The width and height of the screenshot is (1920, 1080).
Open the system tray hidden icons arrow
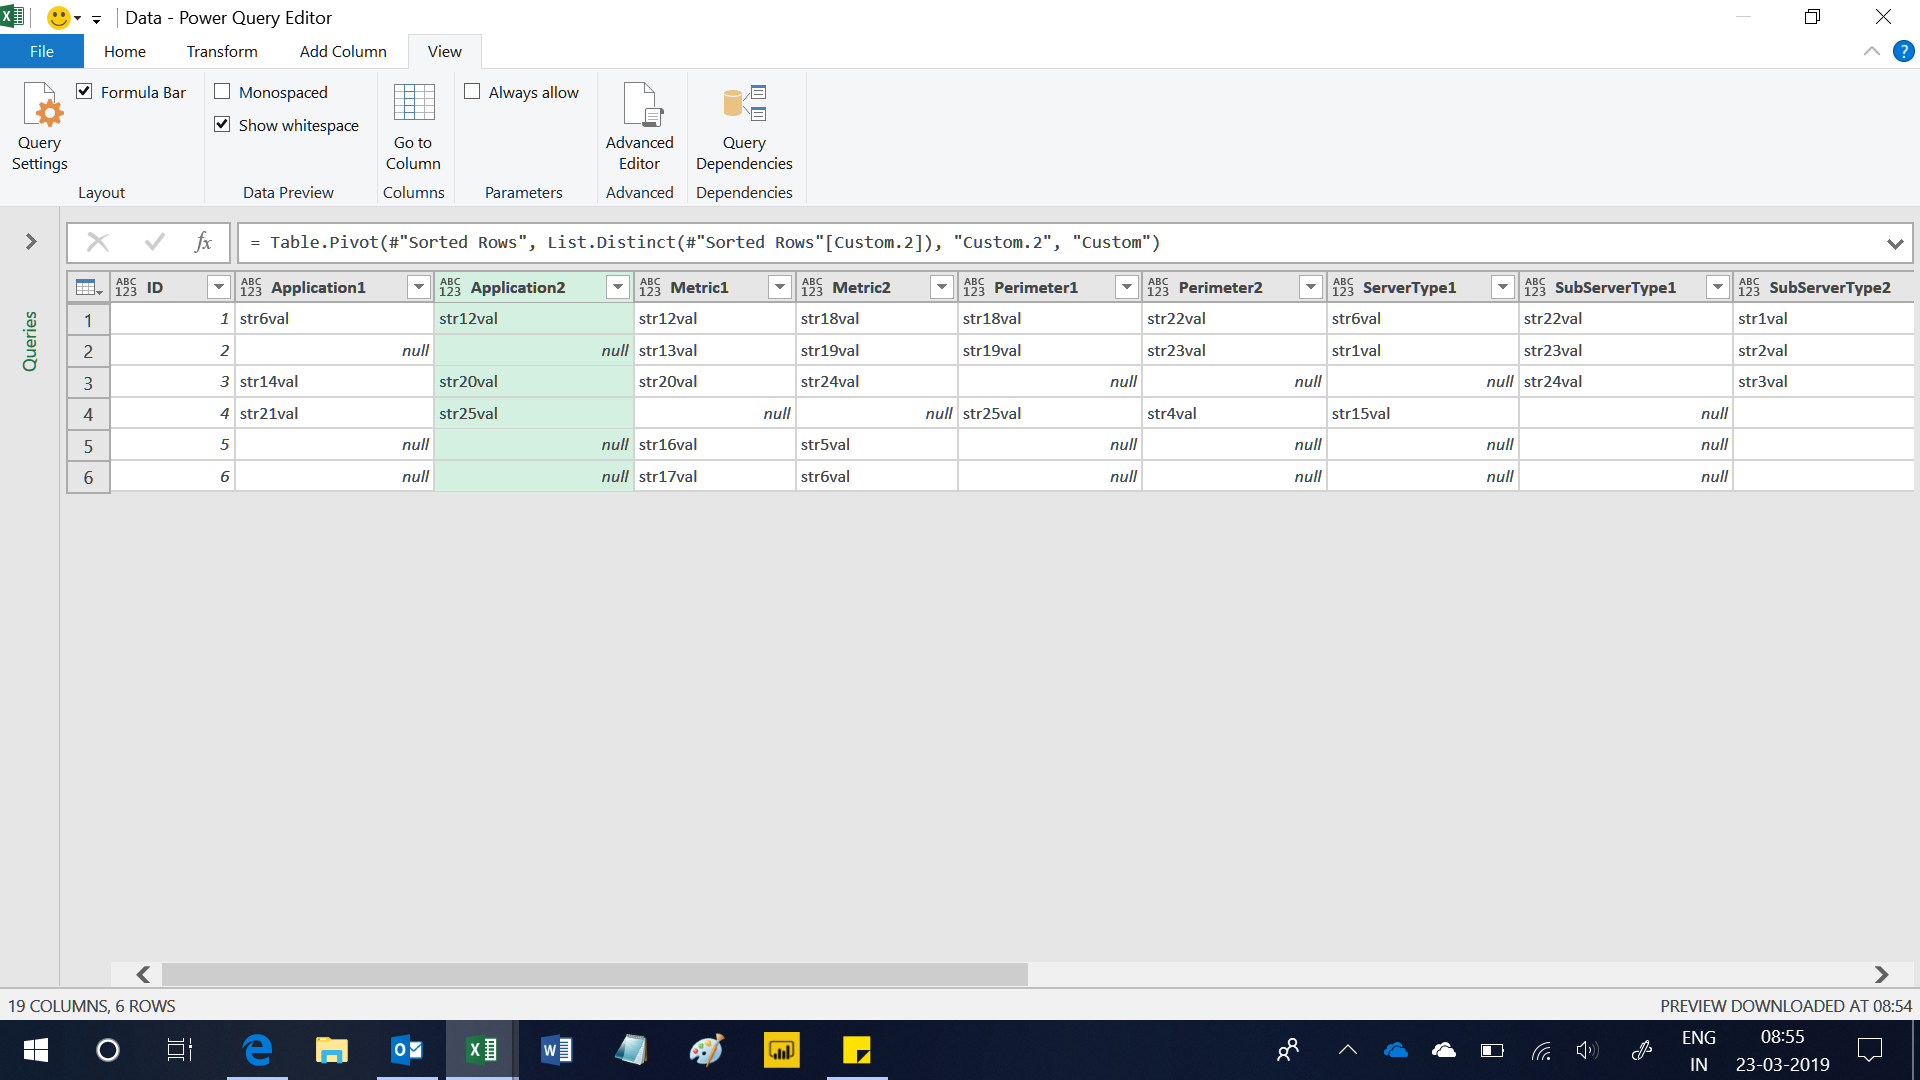click(1347, 1050)
